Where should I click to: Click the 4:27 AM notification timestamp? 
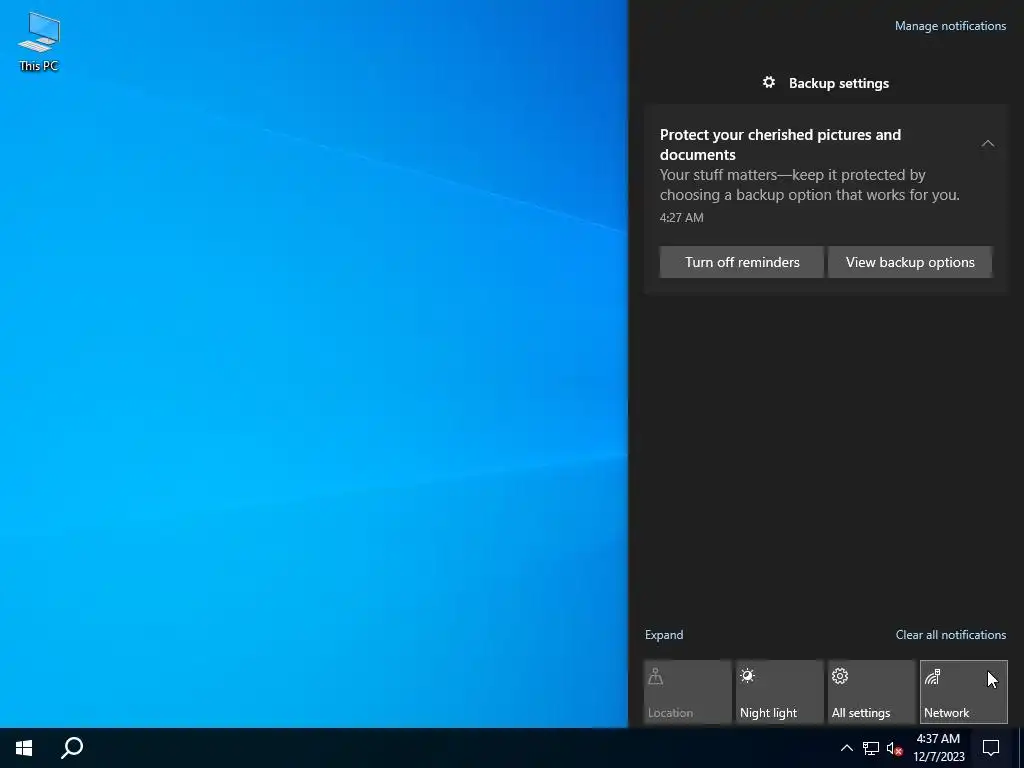coord(681,217)
